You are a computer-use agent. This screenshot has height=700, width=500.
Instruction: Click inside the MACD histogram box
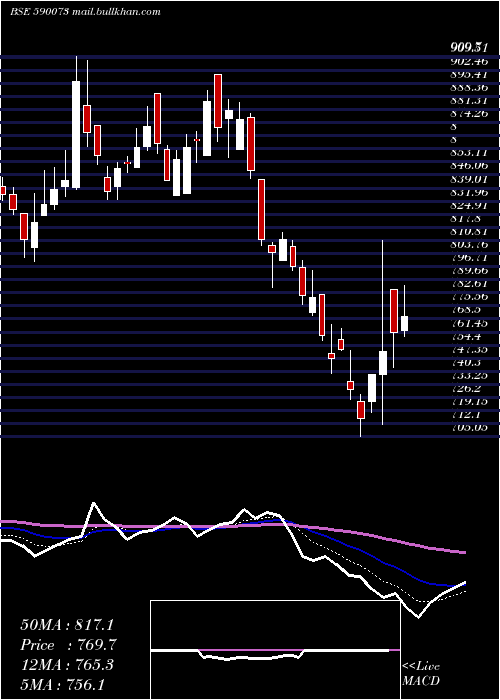[275, 650]
